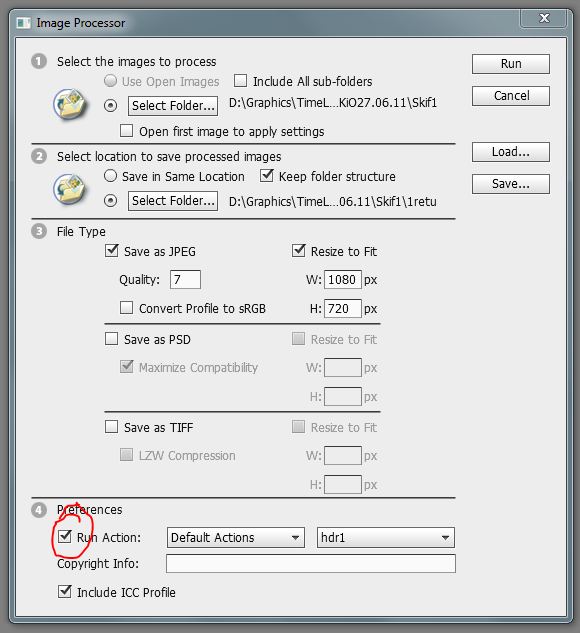Image resolution: width=580 pixels, height=633 pixels.
Task: Check Open first image to apply settings
Action: click(126, 131)
